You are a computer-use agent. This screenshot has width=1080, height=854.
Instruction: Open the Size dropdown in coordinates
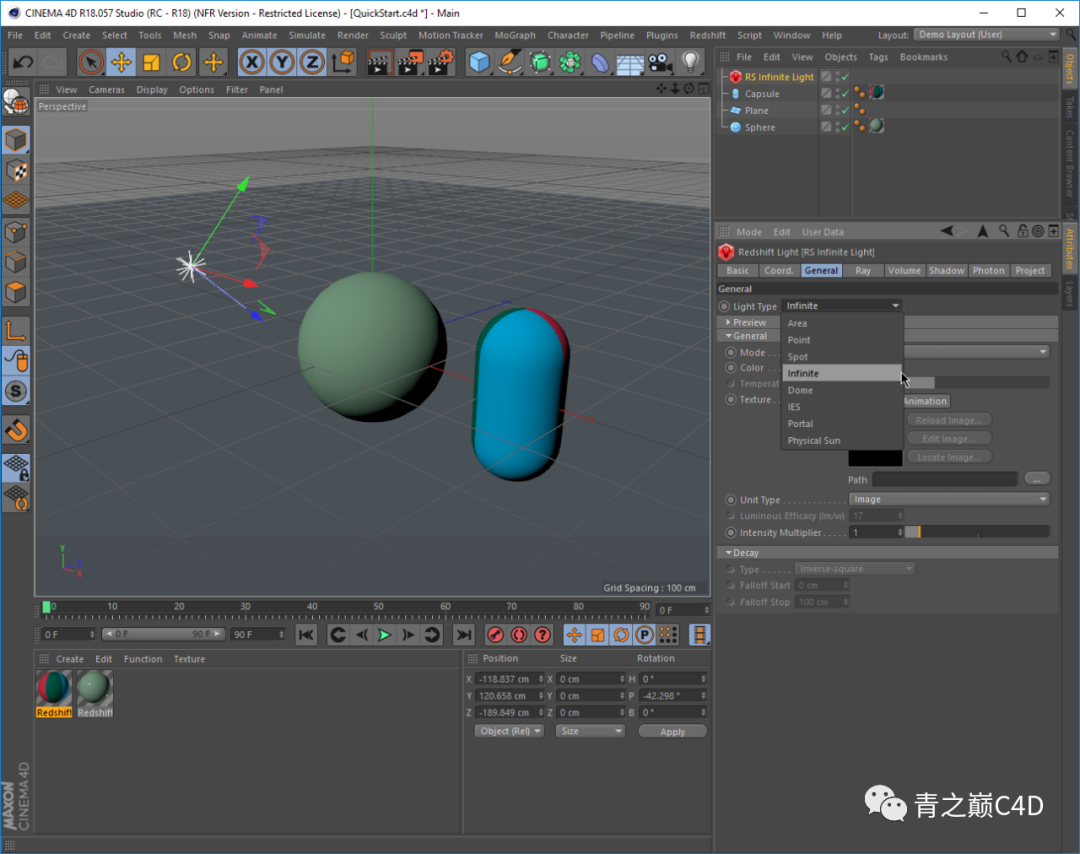(x=590, y=731)
